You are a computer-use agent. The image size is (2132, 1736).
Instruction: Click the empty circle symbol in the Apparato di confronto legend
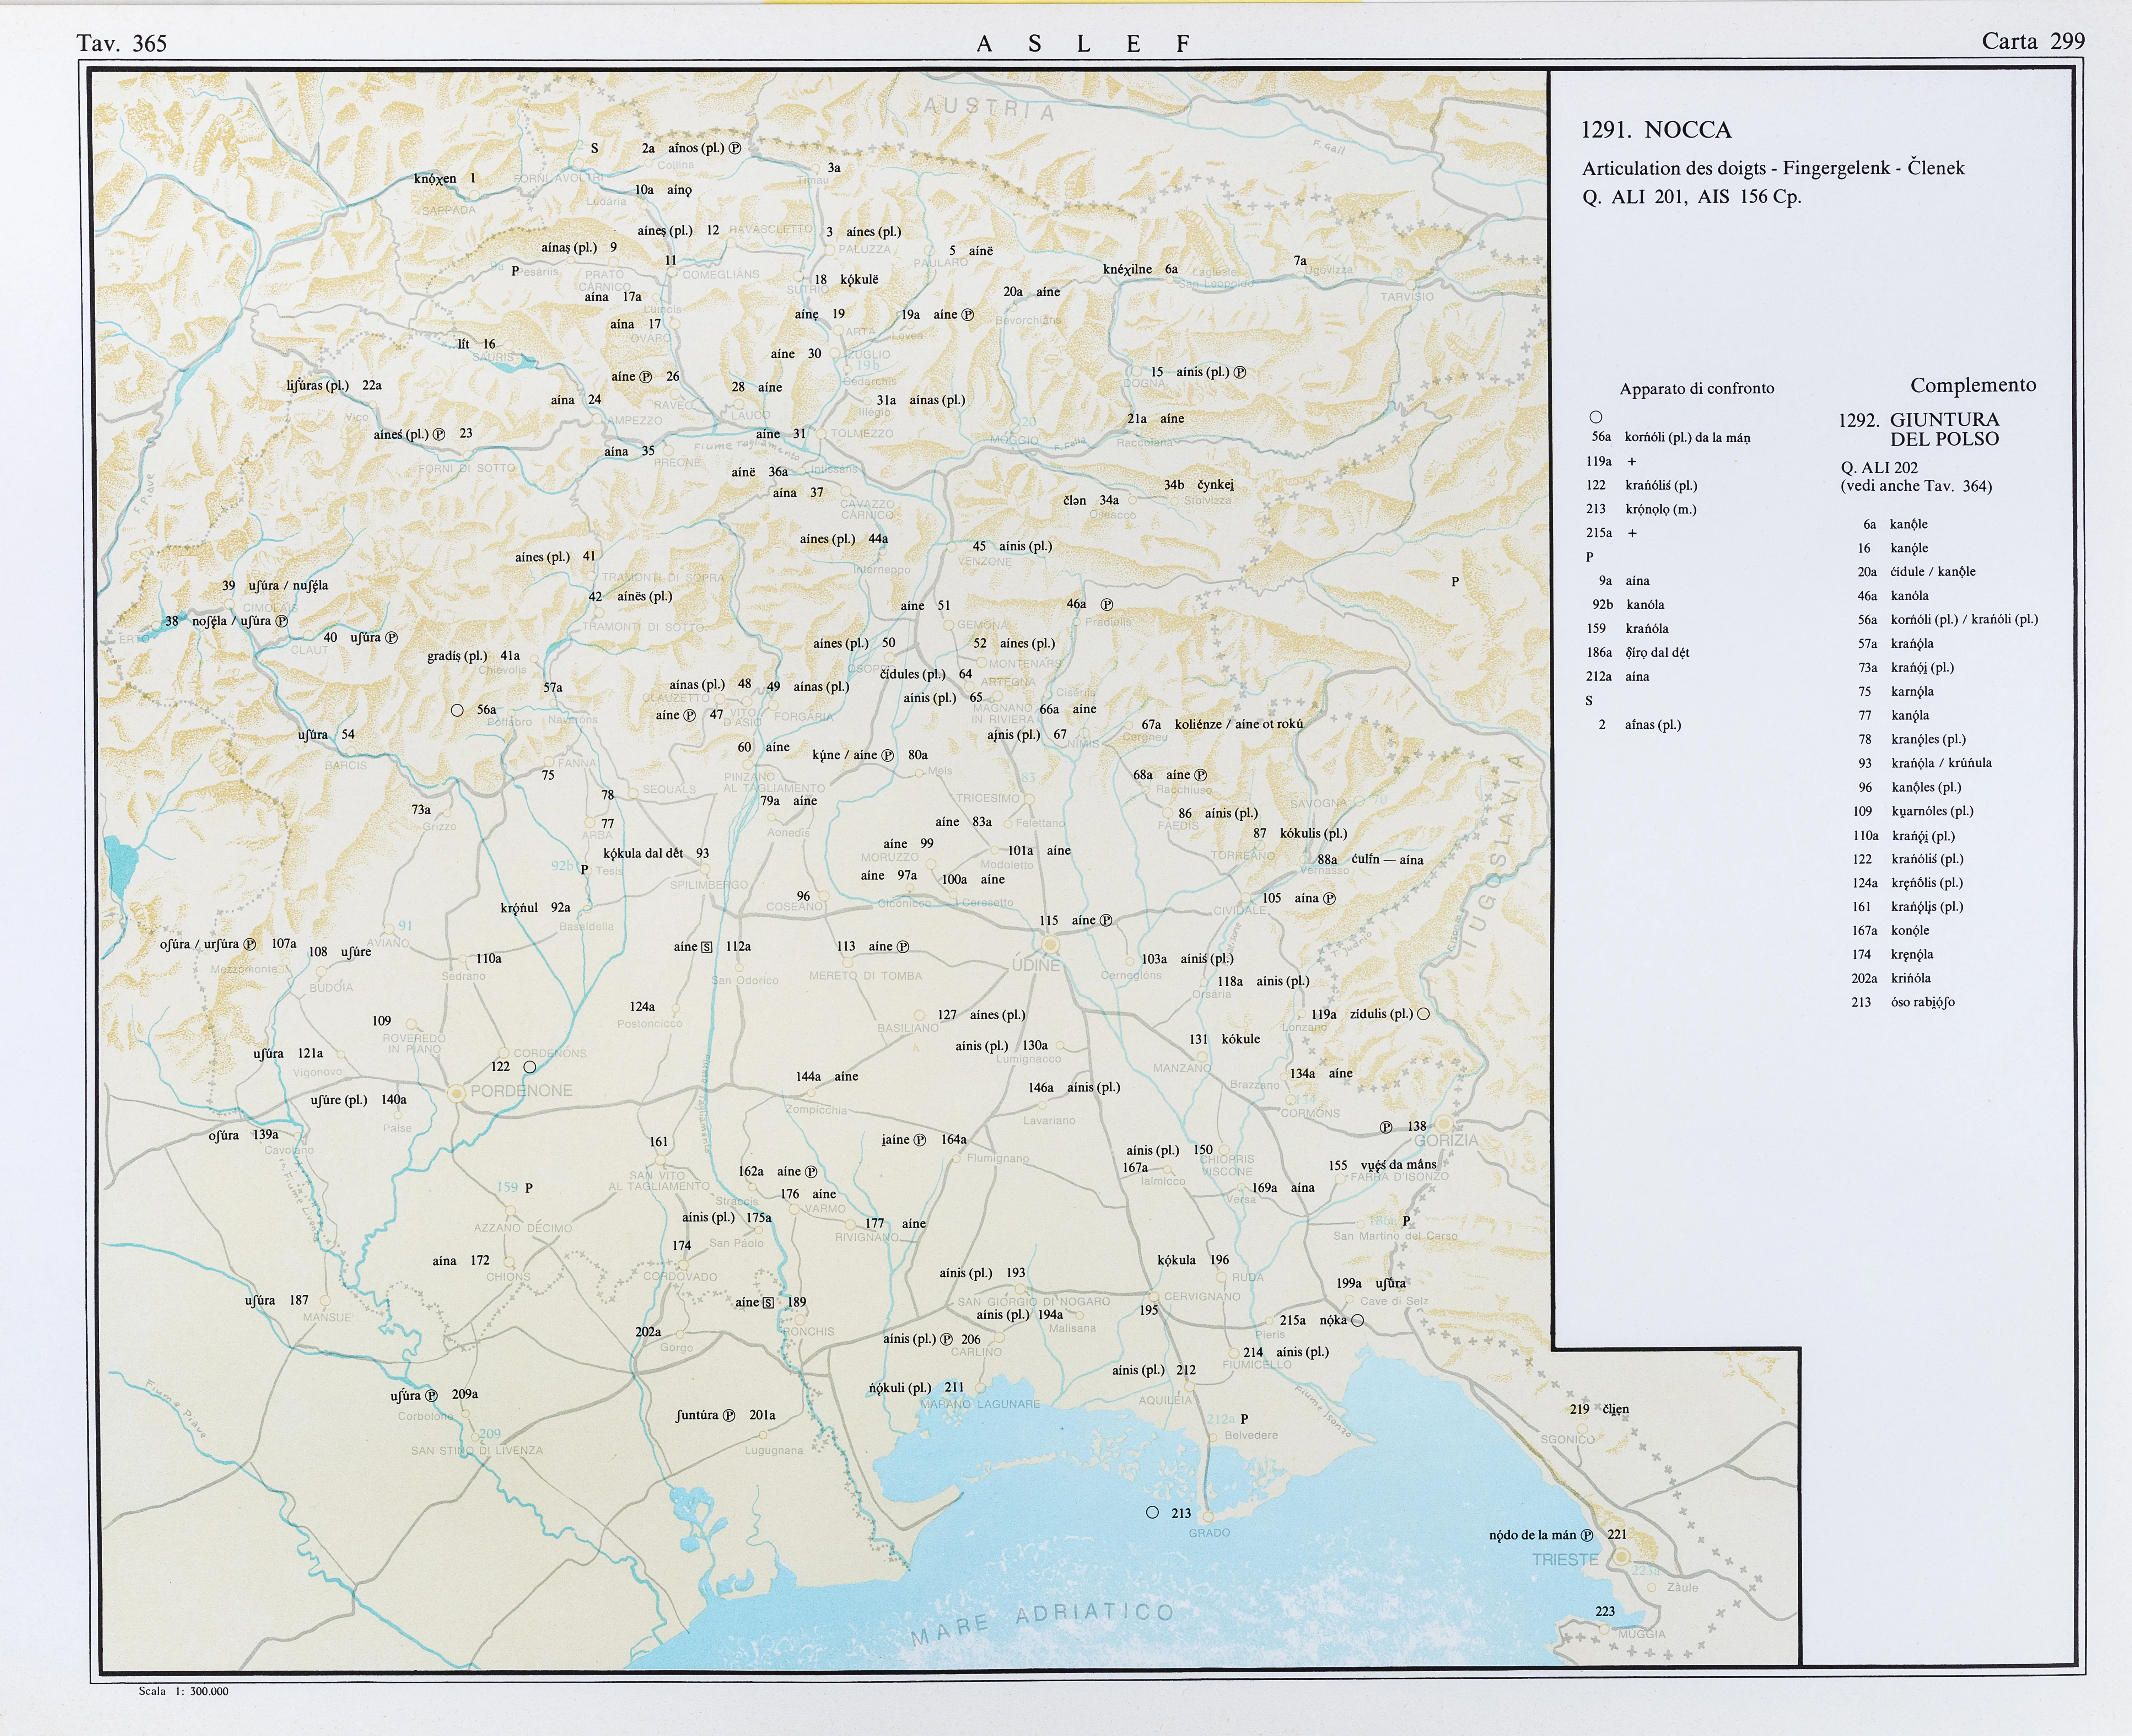coord(1596,417)
